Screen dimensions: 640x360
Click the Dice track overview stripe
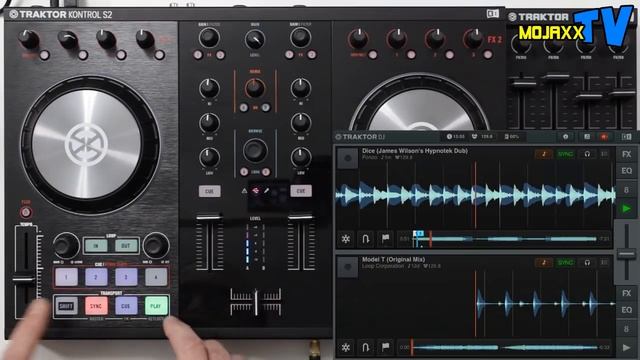(505, 239)
